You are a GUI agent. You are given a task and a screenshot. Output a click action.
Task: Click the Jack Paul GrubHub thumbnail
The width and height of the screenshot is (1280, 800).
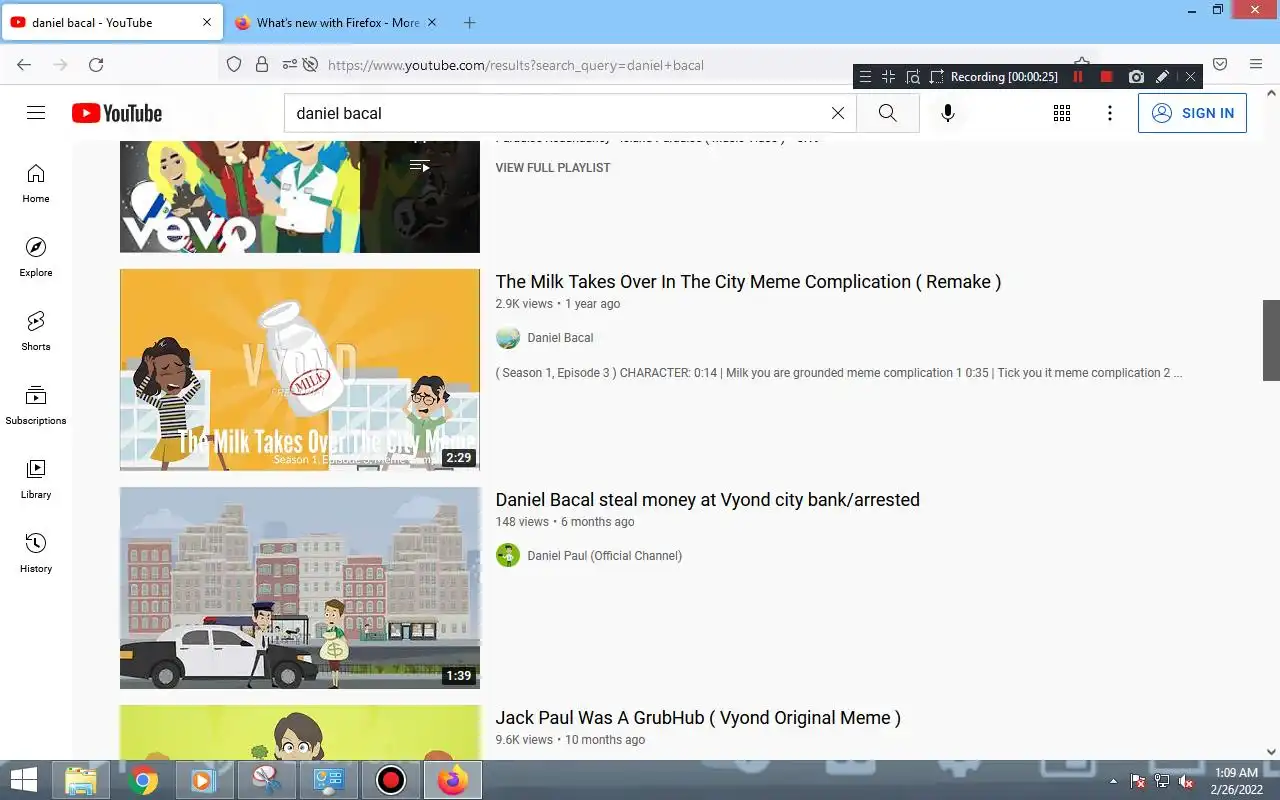[x=300, y=732]
